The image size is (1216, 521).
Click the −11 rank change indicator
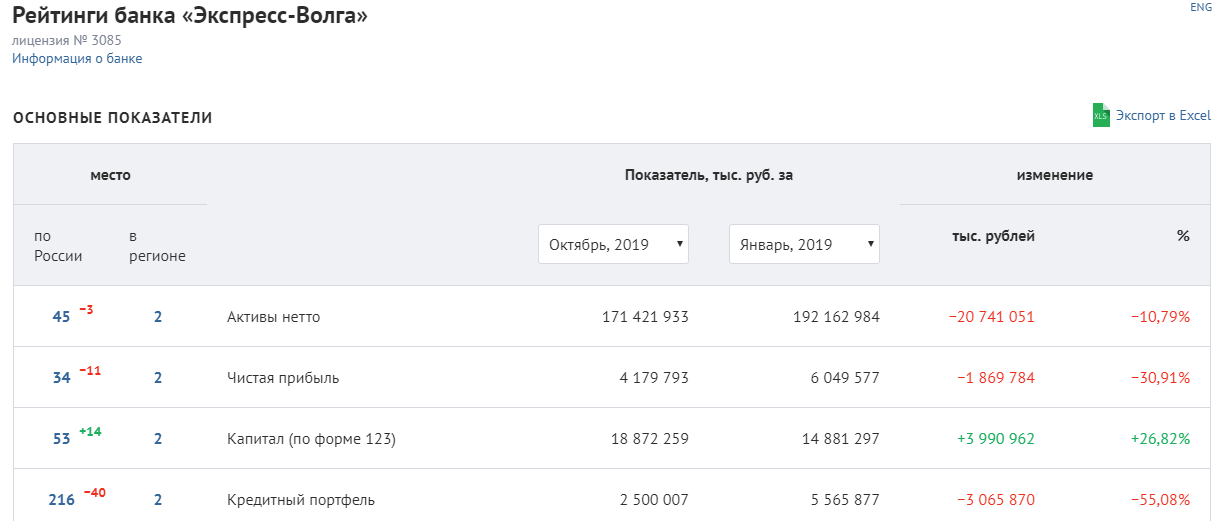(x=90, y=371)
